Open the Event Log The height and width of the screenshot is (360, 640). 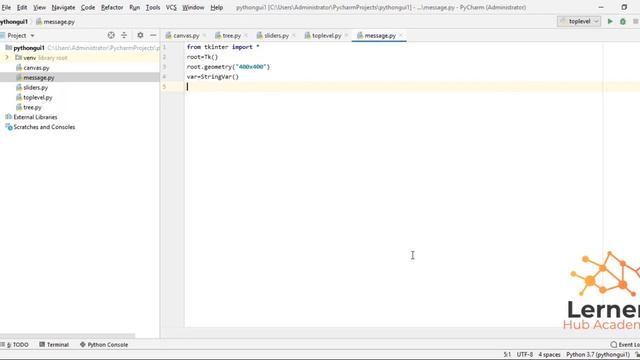point(625,344)
